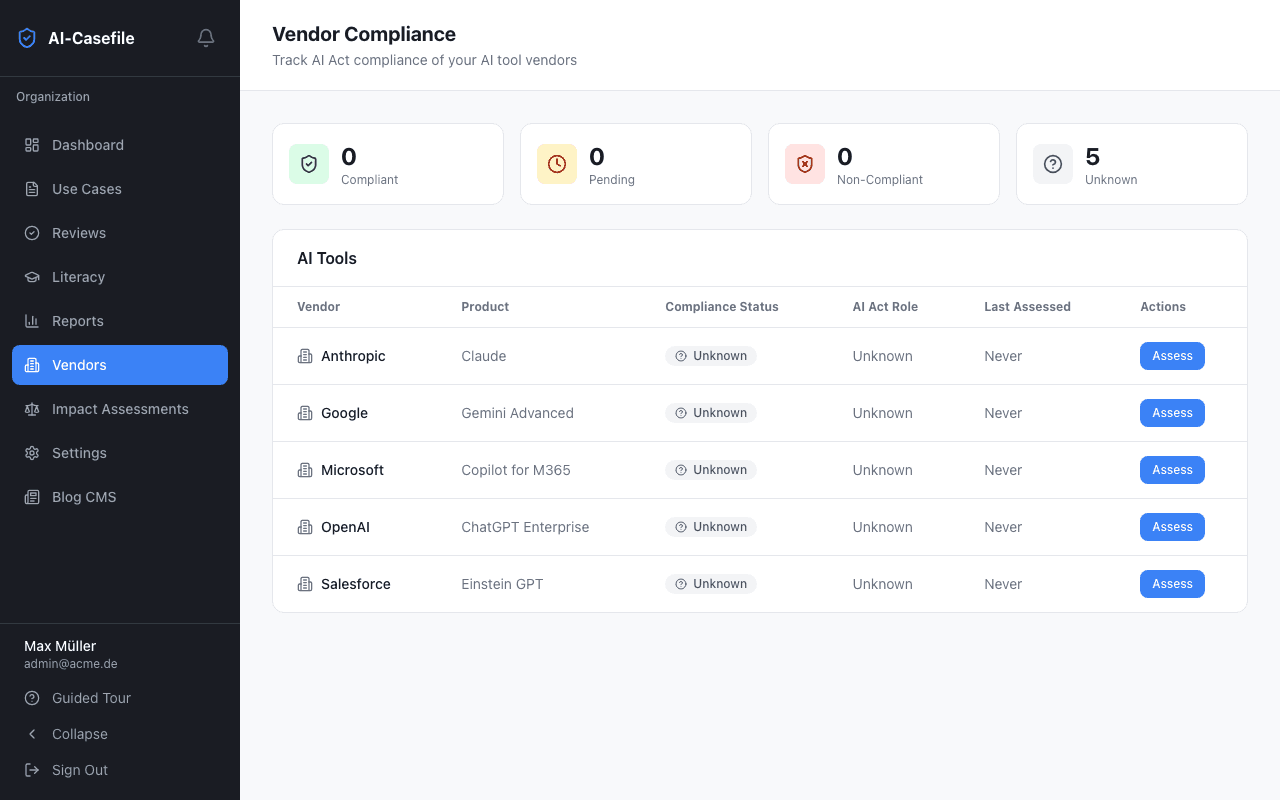Click the yellow Pending clock icon
Screen dimensions: 1280x800
tap(557, 163)
